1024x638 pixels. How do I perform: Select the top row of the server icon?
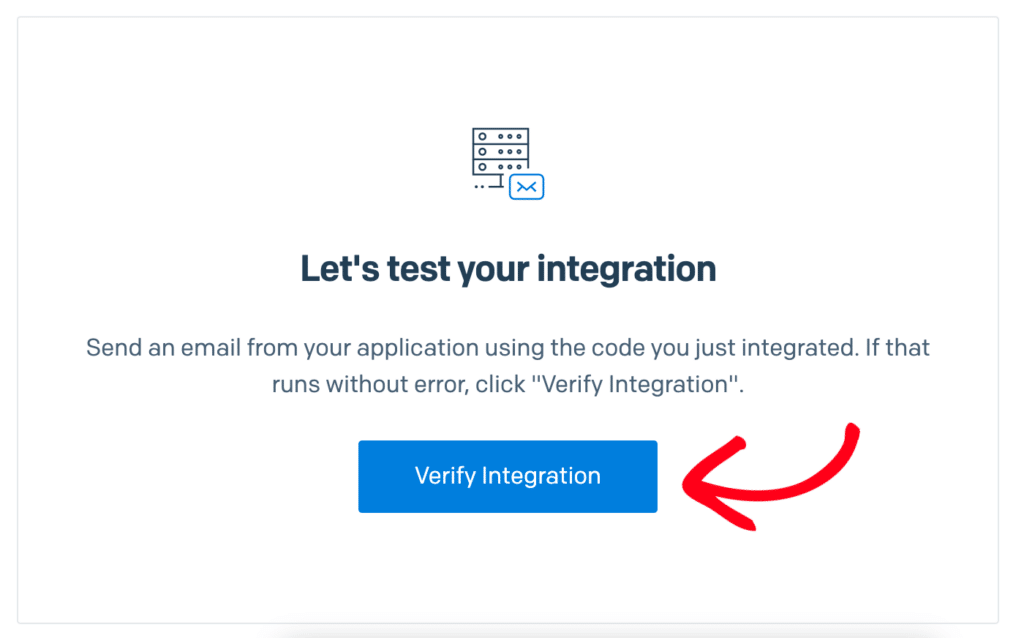[x=500, y=136]
